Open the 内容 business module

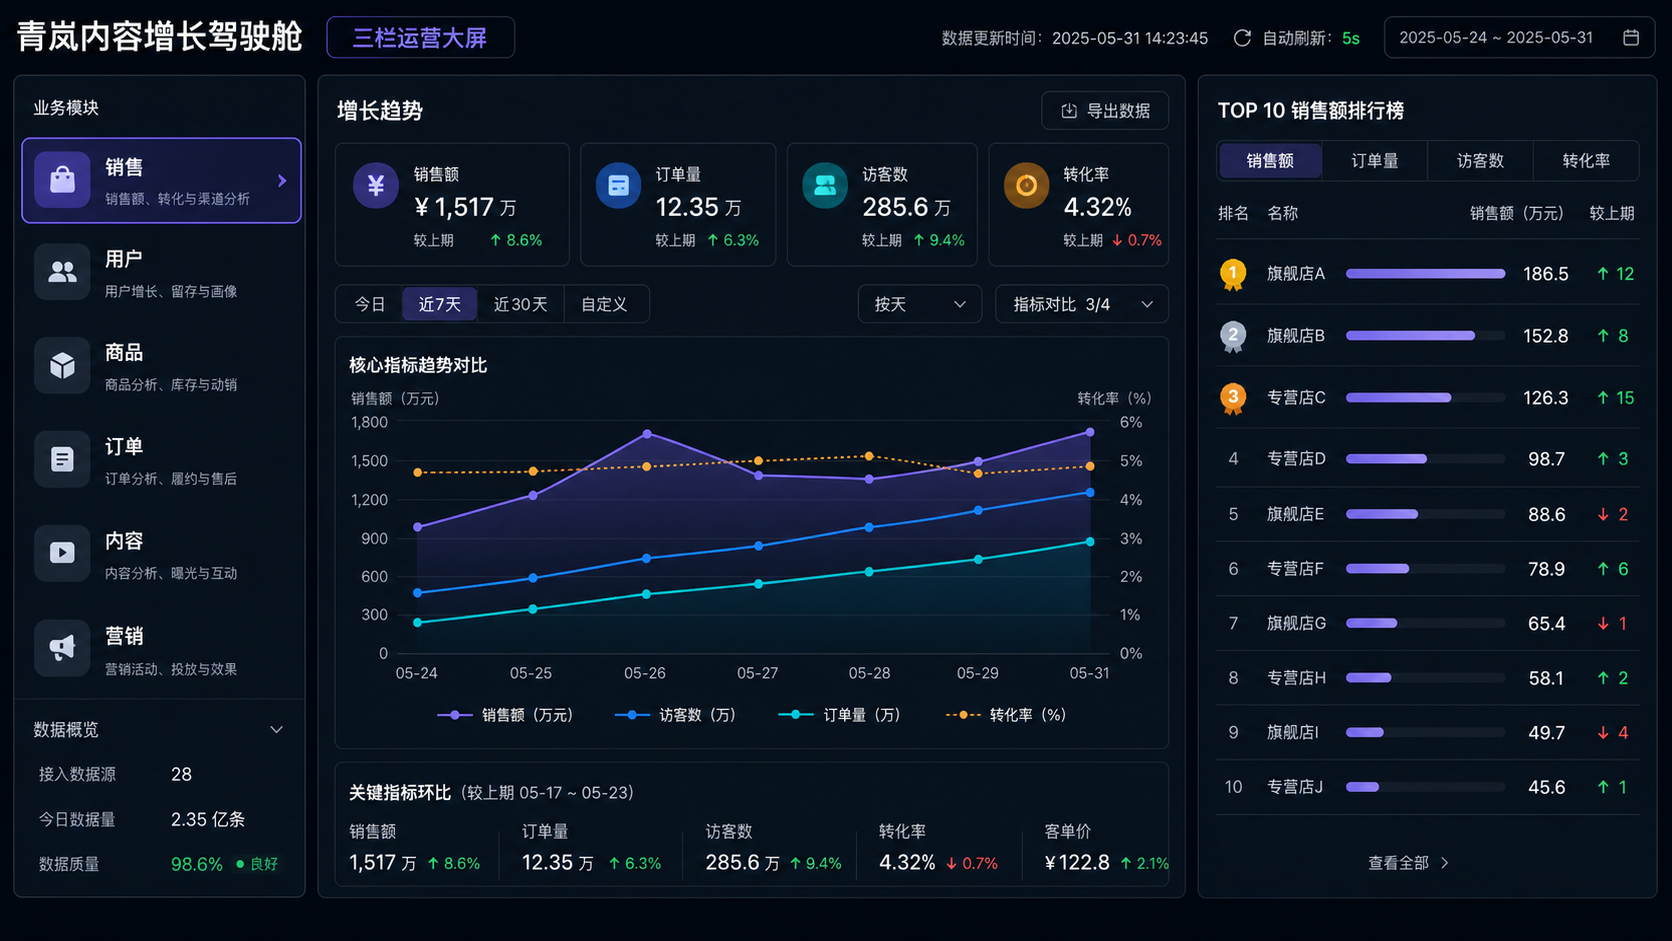point(161,554)
